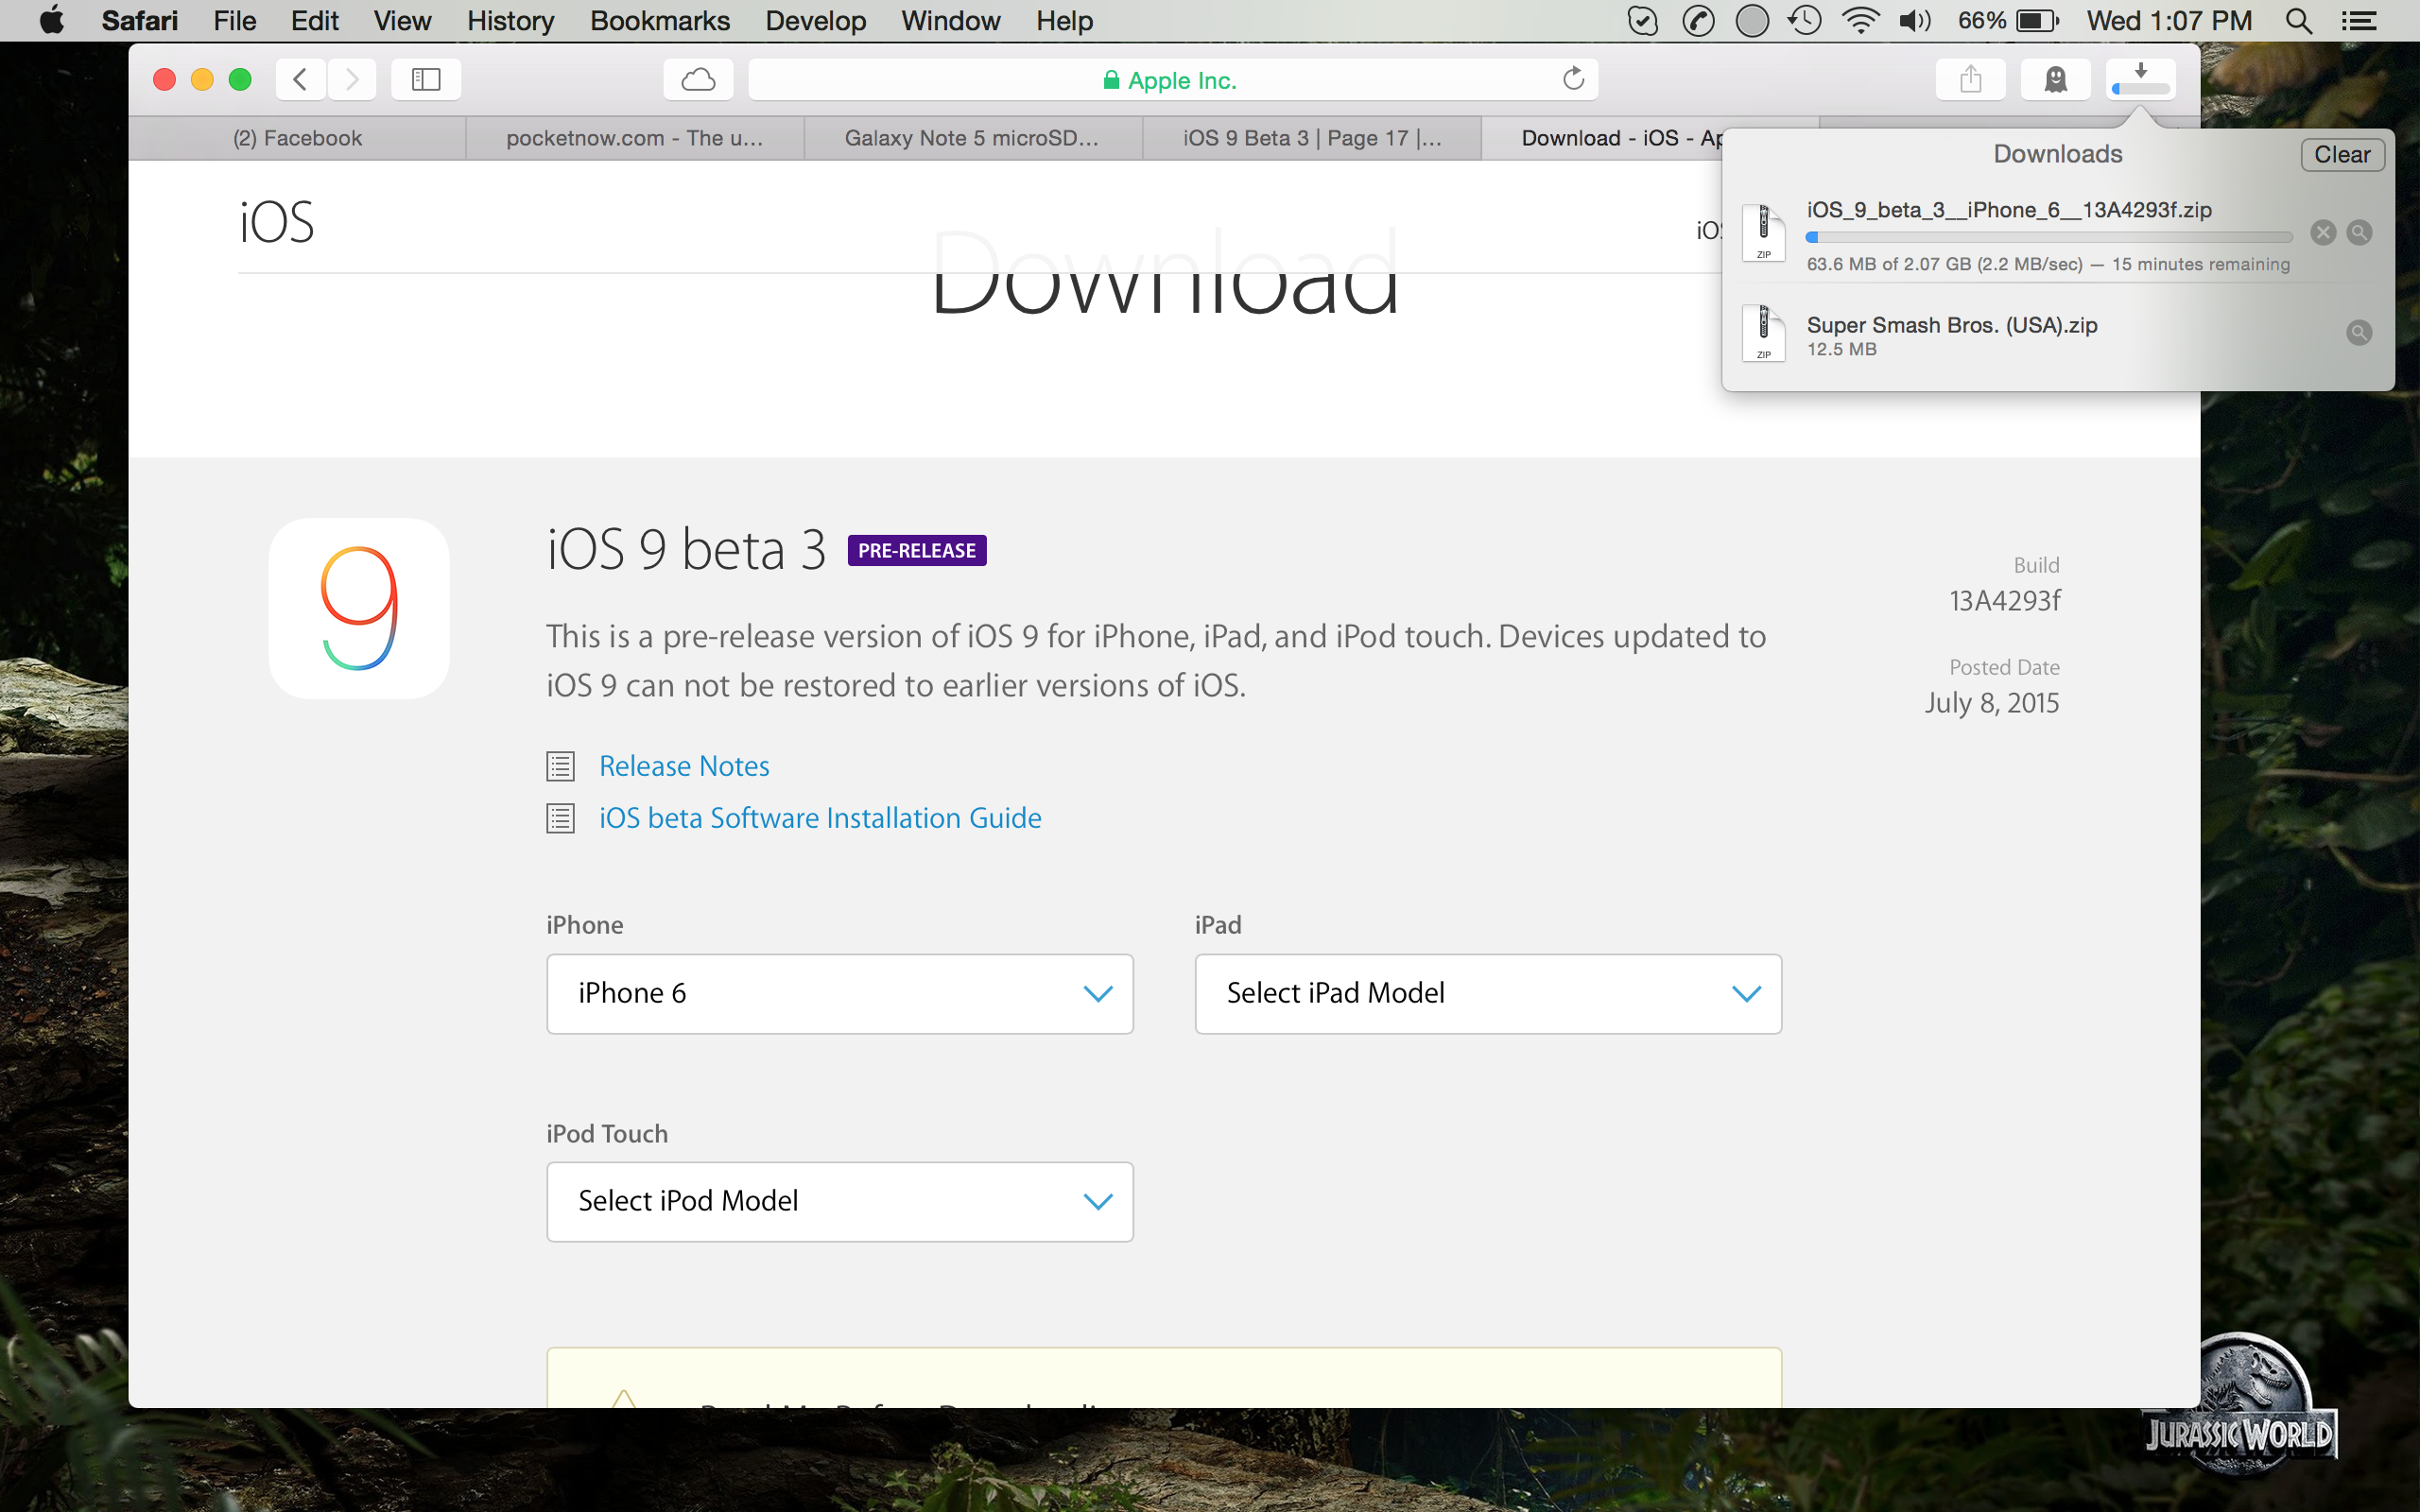Viewport: 2420px width, 1512px height.
Task: Click the iOS header link
Action: [x=277, y=222]
